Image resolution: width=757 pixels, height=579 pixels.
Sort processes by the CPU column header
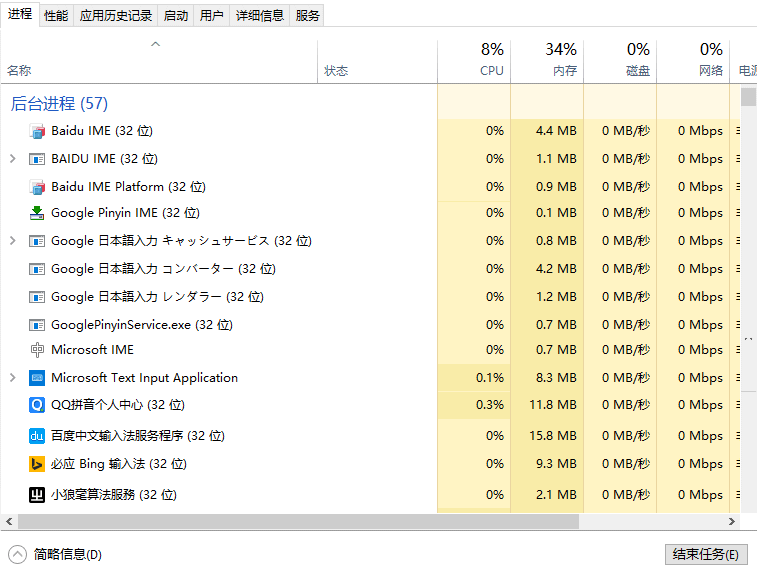point(474,61)
